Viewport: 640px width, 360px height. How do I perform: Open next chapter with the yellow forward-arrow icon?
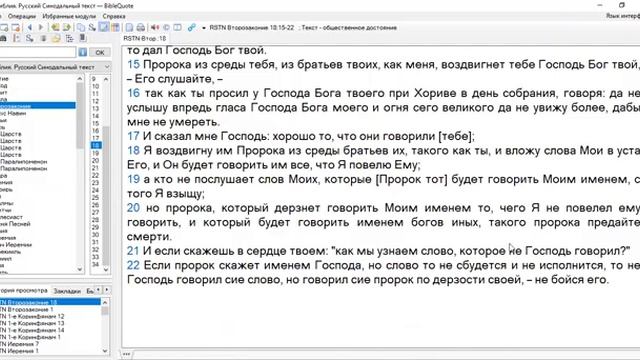click(67, 27)
